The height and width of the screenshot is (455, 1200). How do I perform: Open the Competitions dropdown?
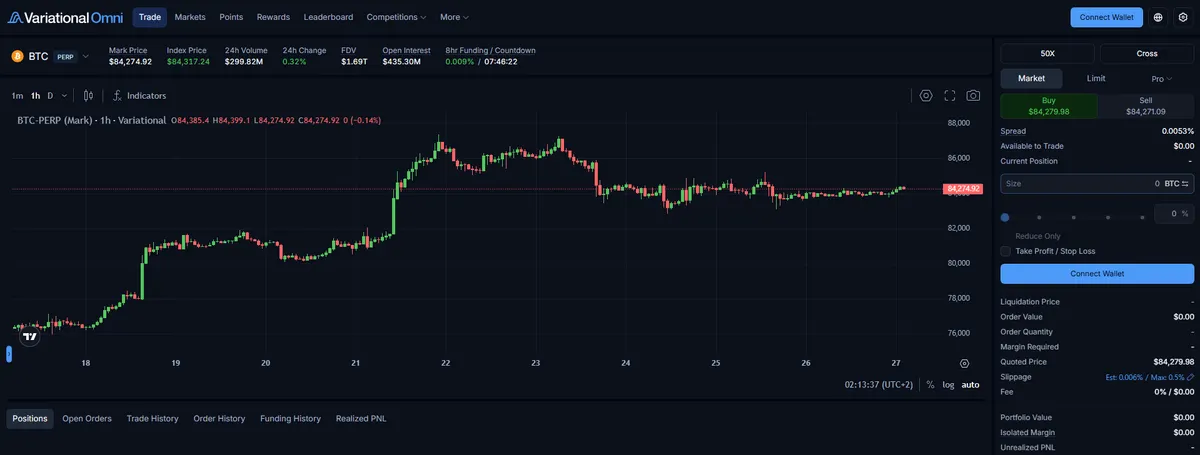[x=396, y=17]
